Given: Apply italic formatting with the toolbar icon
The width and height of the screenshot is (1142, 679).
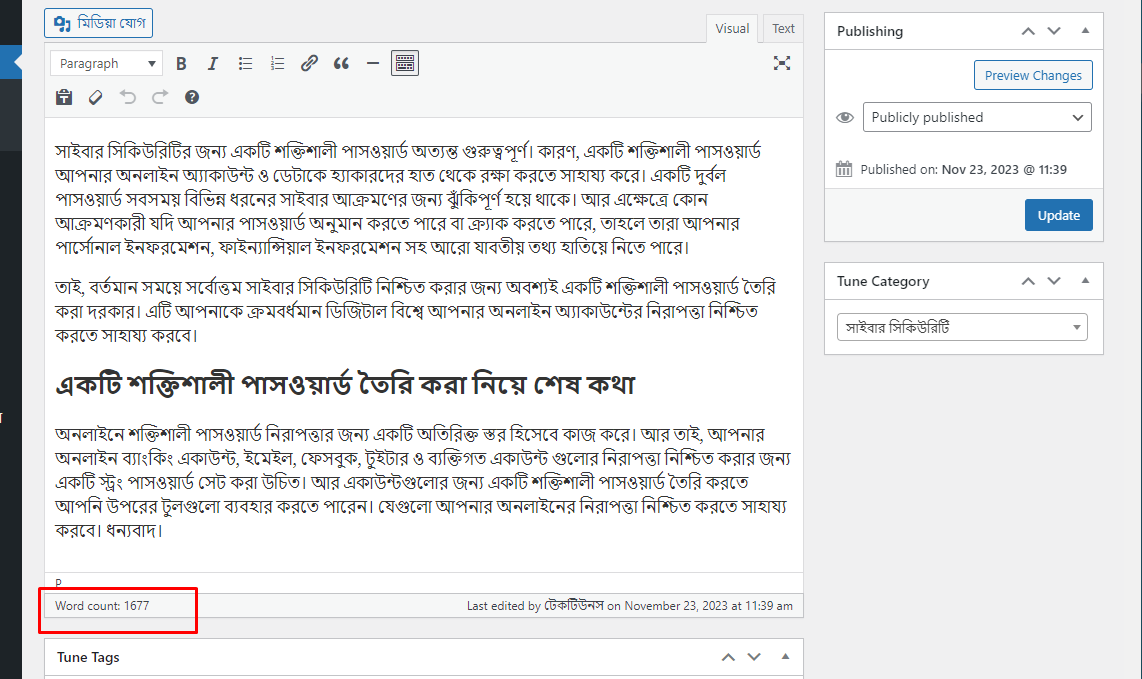Looking at the screenshot, I should click(213, 63).
